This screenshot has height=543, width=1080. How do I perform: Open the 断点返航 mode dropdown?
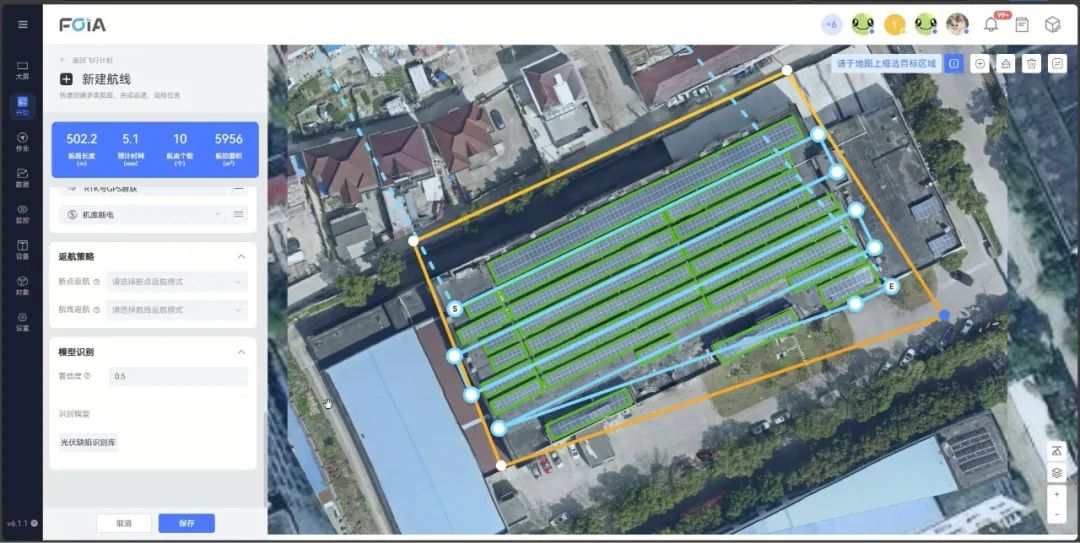[x=176, y=282]
